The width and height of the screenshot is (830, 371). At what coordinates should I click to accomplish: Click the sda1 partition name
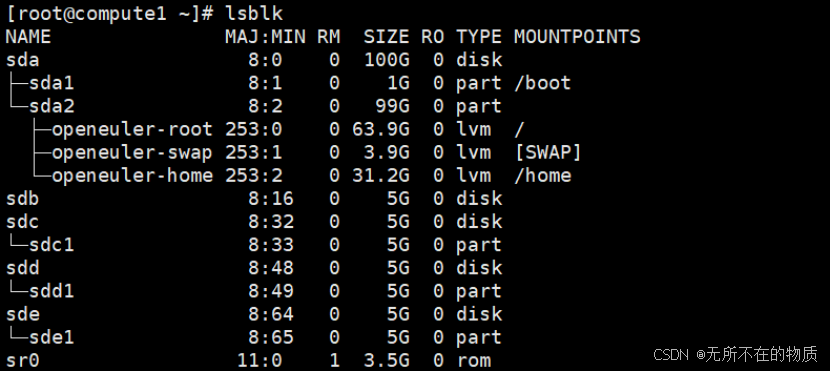[x=51, y=83]
